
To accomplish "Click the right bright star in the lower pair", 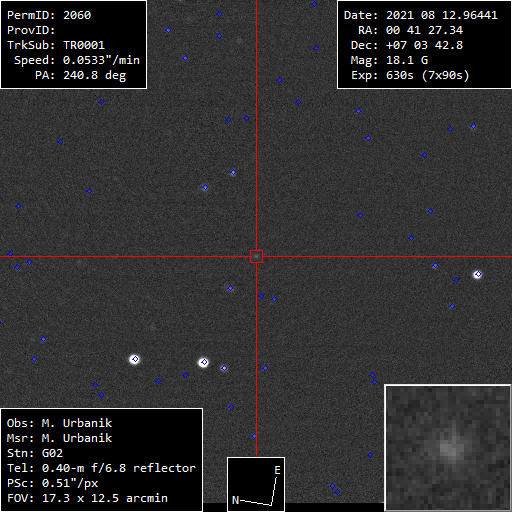I will coord(204,362).
